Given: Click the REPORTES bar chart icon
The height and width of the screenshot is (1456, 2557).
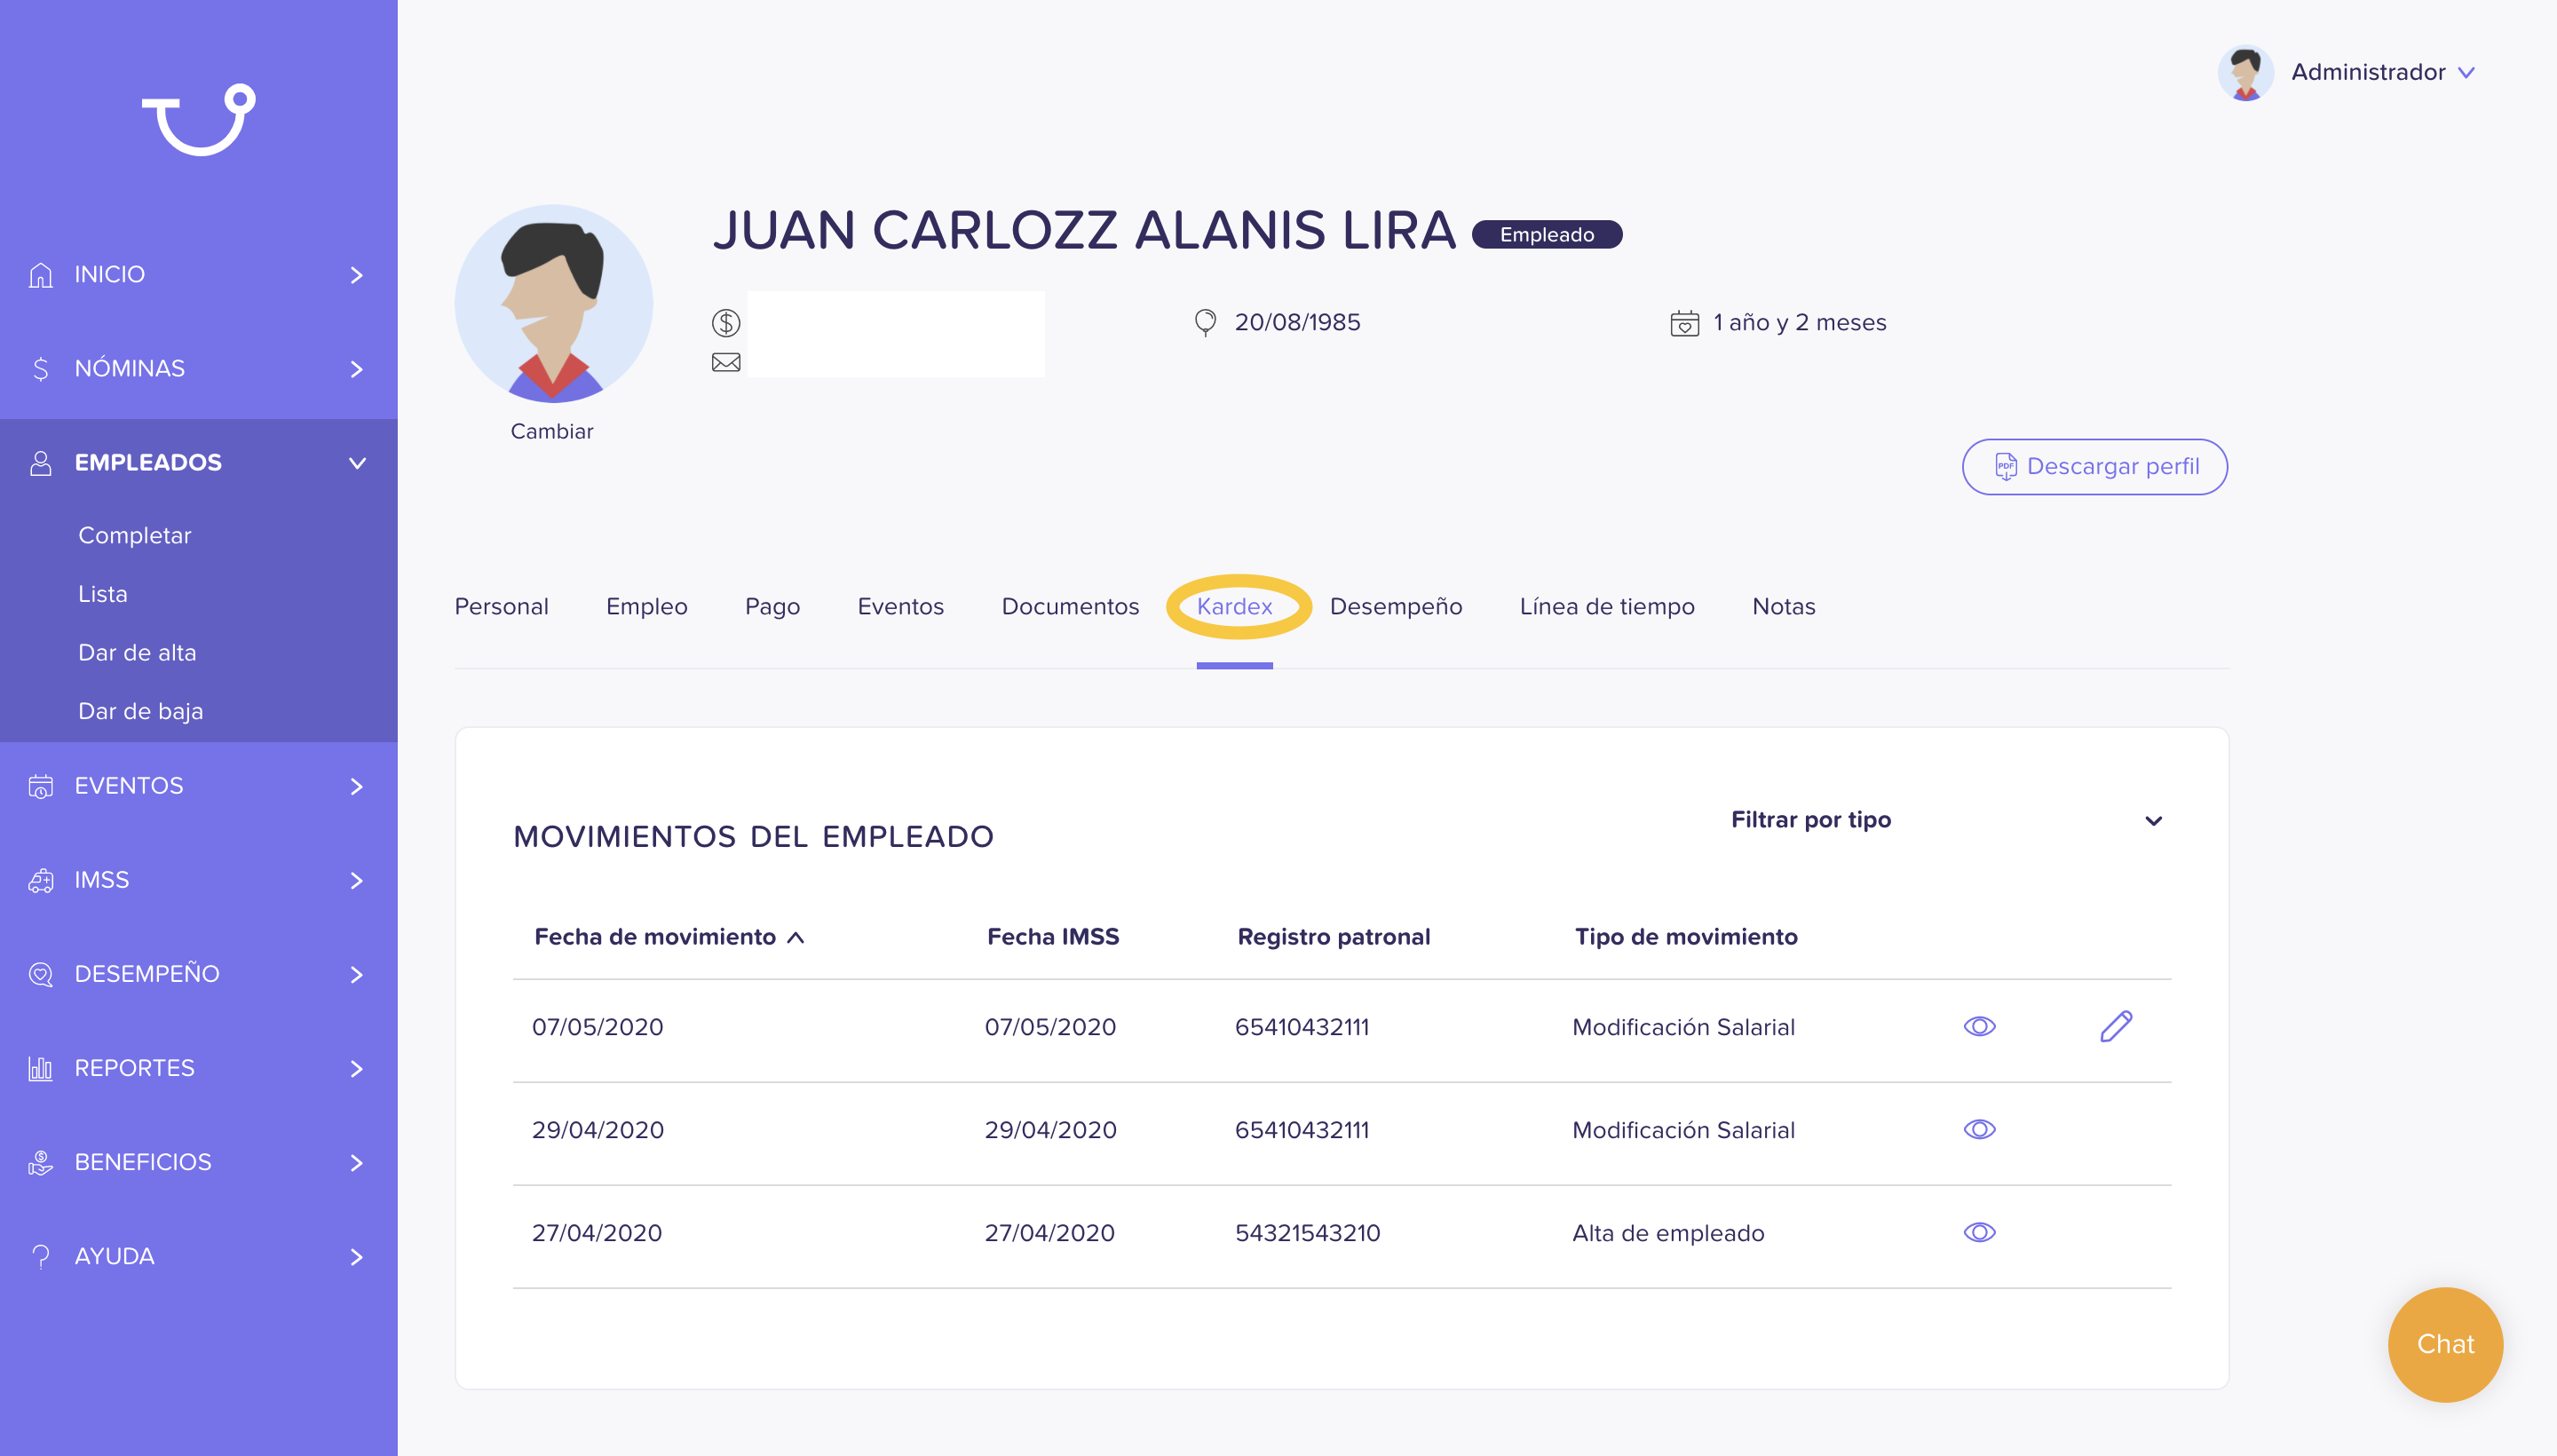Looking at the screenshot, I should (41, 1068).
